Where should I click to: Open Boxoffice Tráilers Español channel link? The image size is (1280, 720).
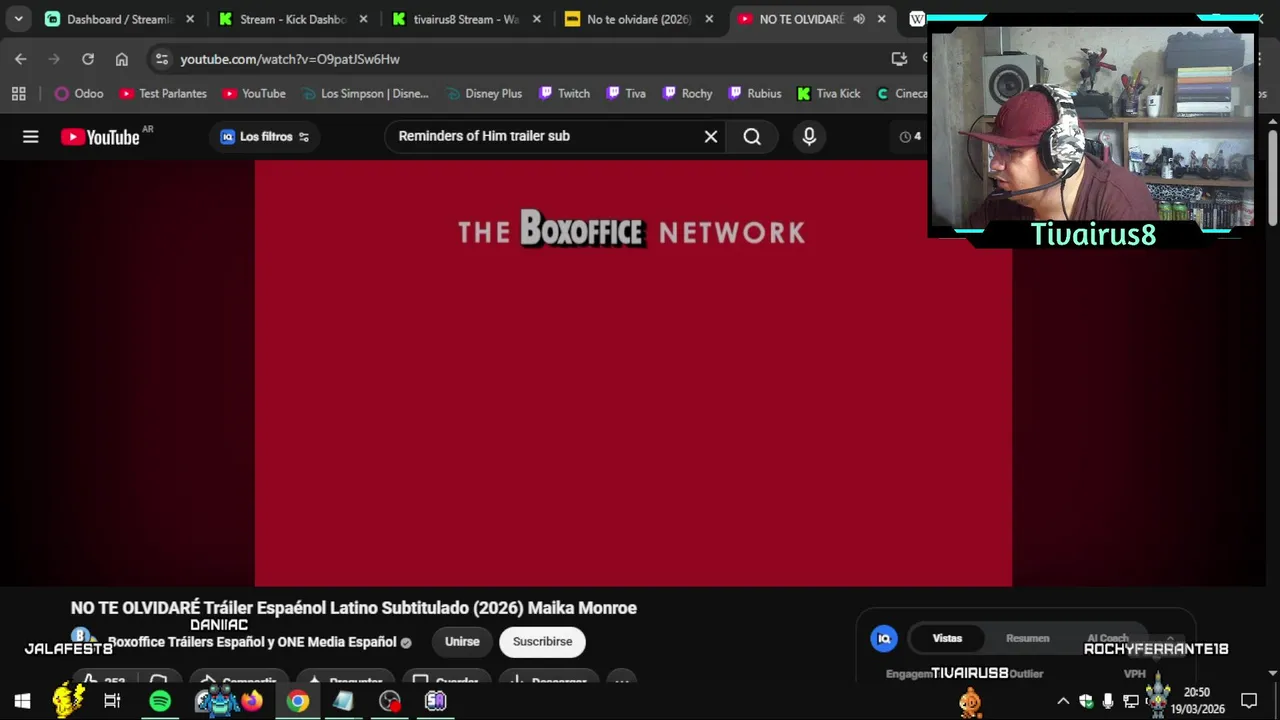pyautogui.click(x=253, y=642)
